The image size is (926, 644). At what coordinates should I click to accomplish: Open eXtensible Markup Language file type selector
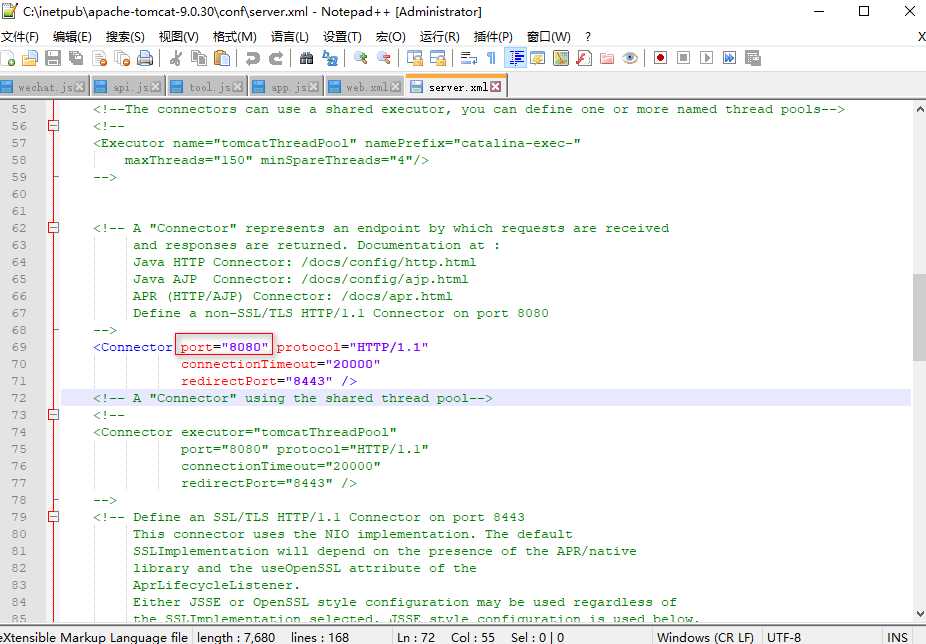pyautogui.click(x=94, y=637)
